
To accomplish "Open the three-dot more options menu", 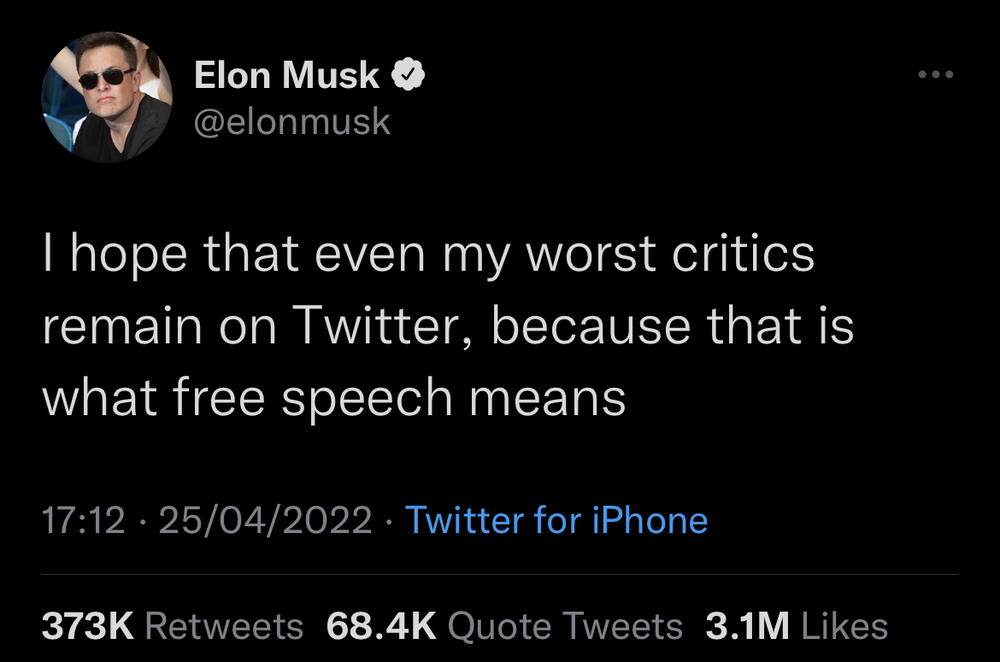I will coord(935,75).
